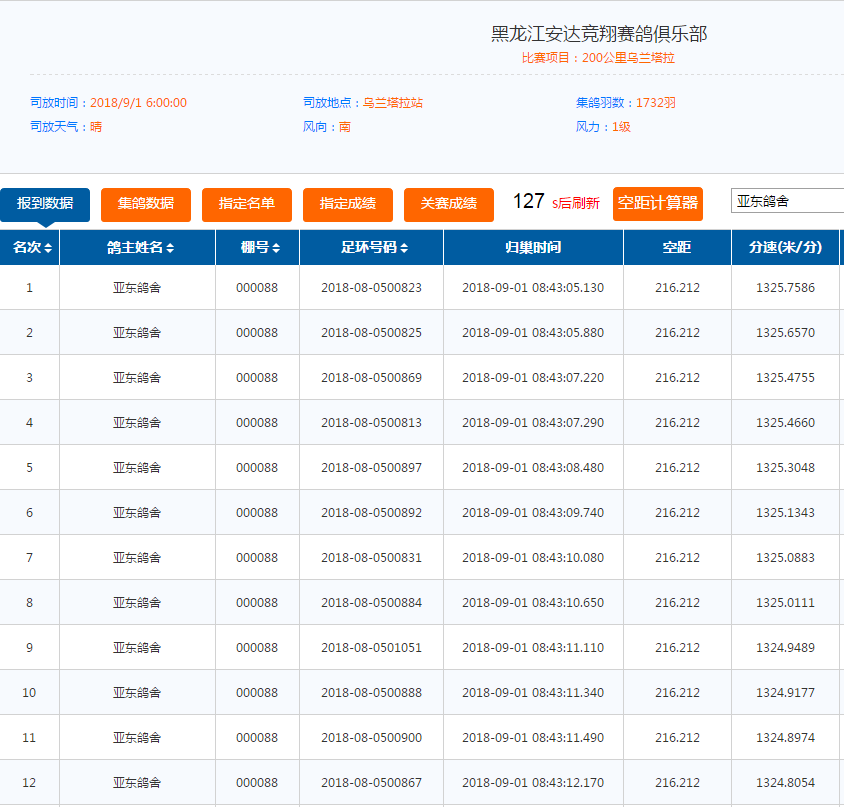
Task: Click speed value 1324.9489
Action: coord(785,648)
